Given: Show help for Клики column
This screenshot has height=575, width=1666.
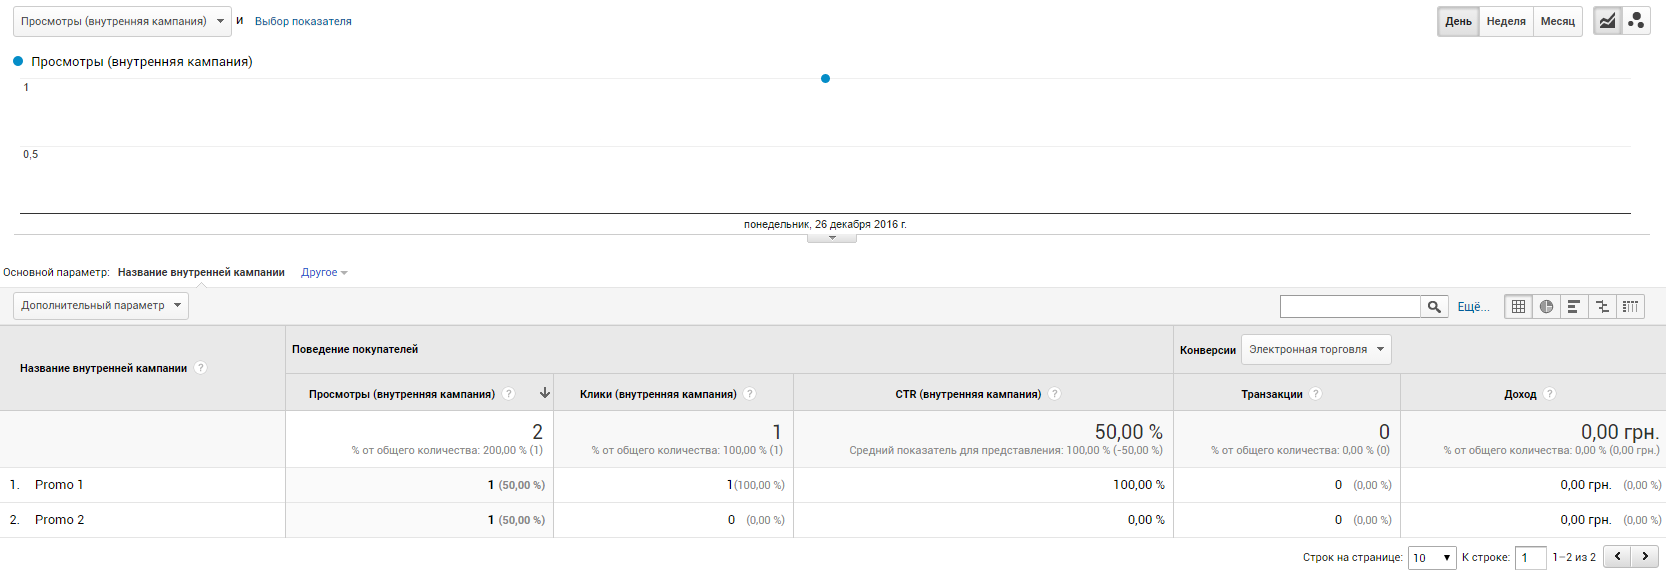Looking at the screenshot, I should (x=750, y=394).
